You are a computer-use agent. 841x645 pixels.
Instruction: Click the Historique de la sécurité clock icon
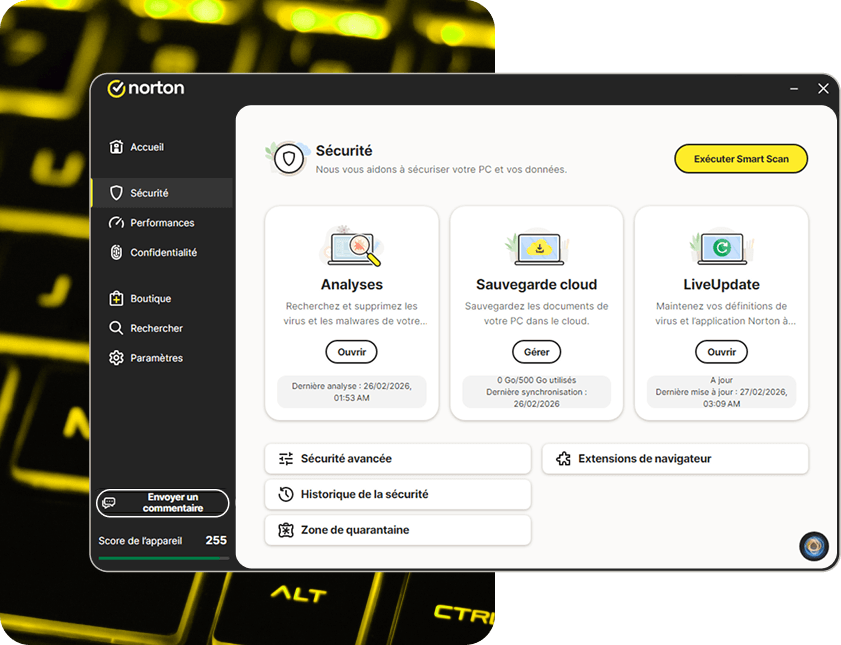point(284,494)
